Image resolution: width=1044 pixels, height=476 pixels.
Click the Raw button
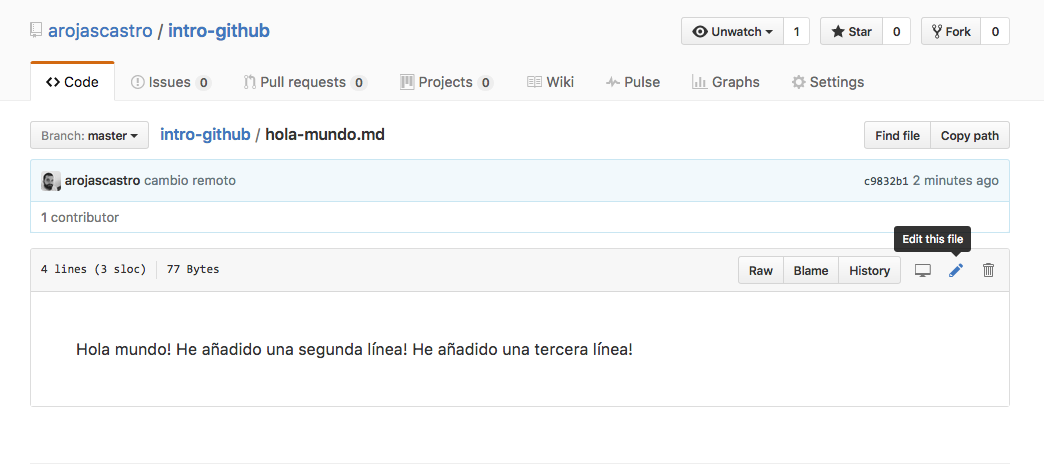[760, 270]
